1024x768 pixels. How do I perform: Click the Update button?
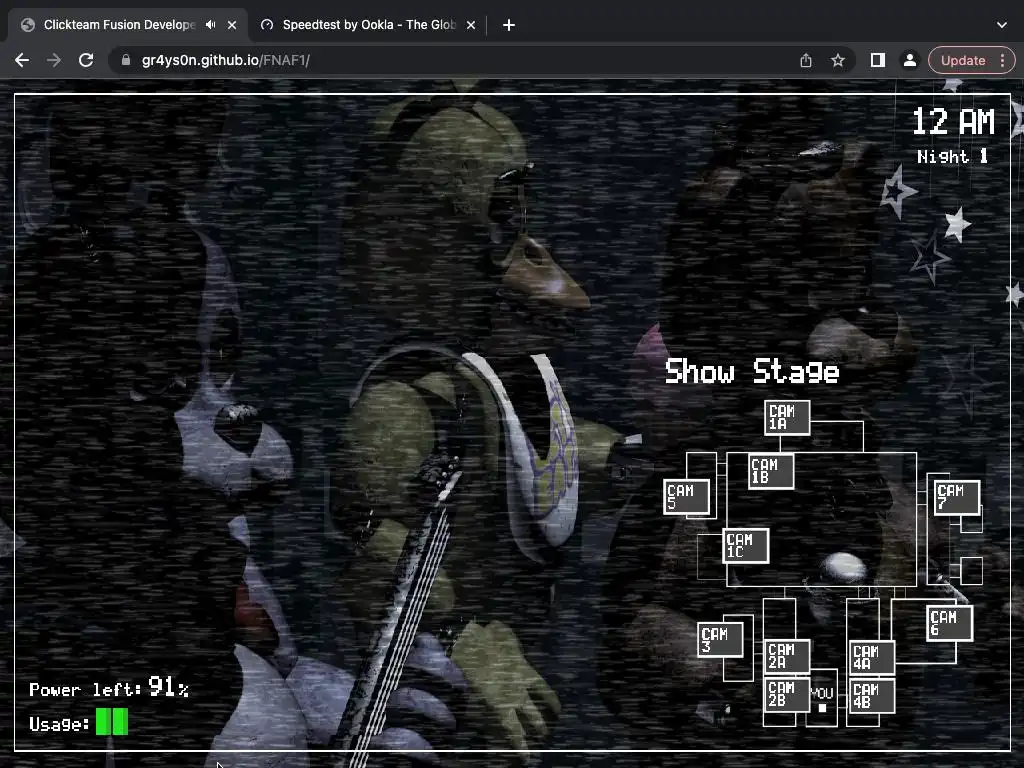pos(963,60)
